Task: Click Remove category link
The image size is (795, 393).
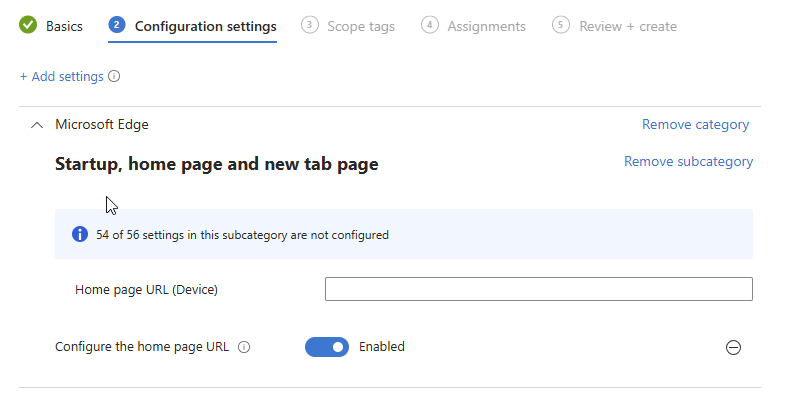Action: [695, 124]
